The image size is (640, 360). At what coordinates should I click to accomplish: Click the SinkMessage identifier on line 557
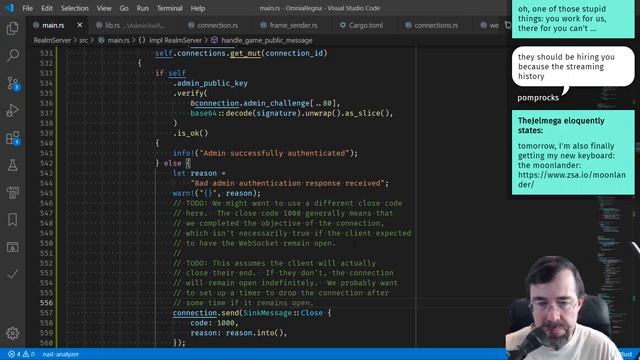[267, 313]
